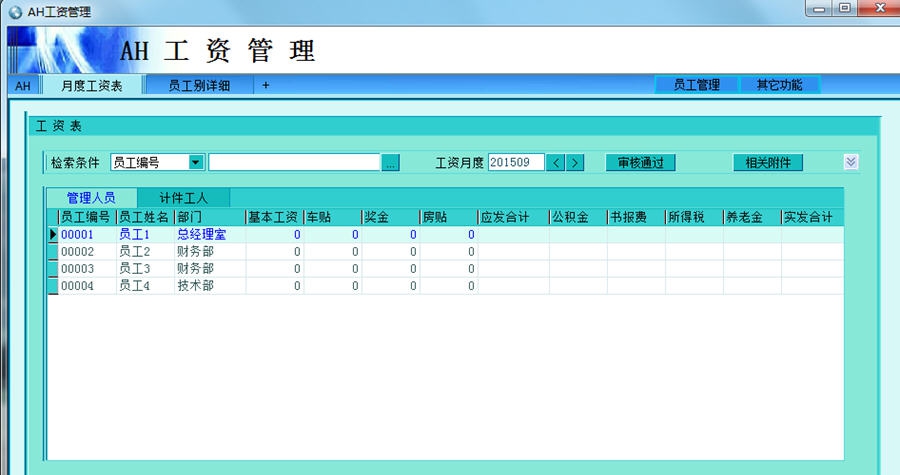Click the 奖金 column header
Viewport: 900px width, 475px height.
pos(390,217)
